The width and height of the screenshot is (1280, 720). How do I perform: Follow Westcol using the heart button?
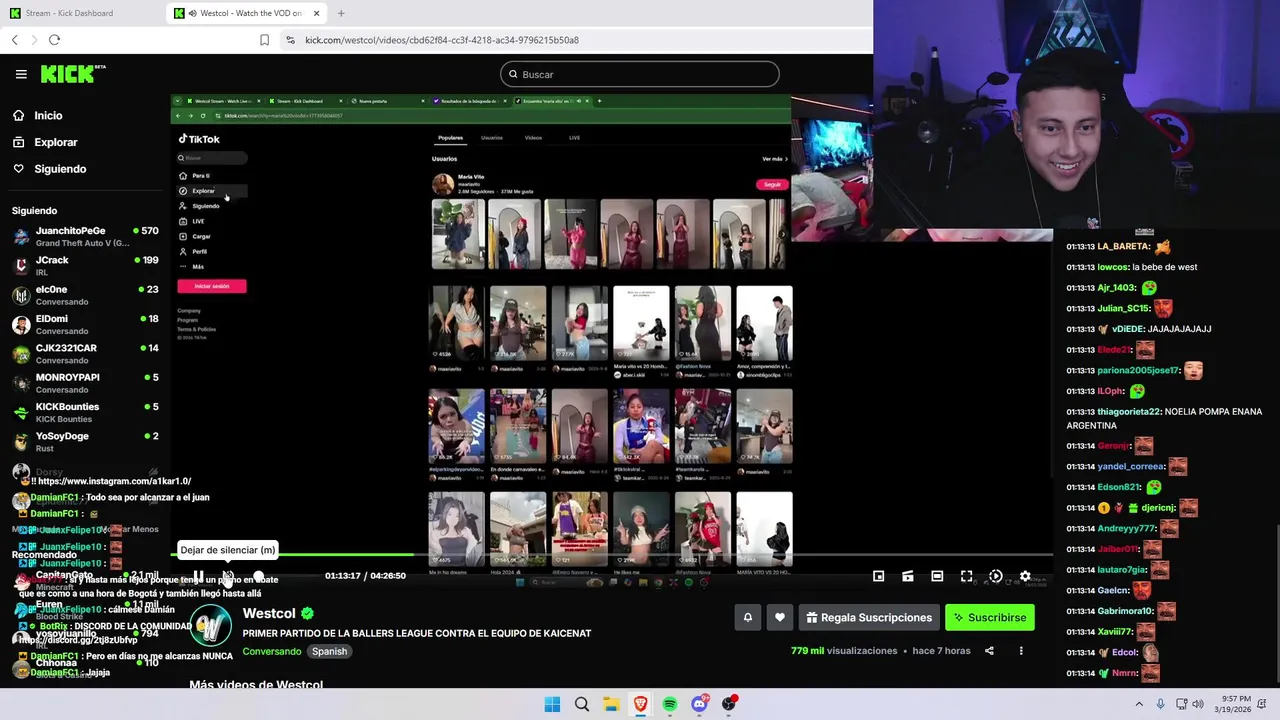780,618
